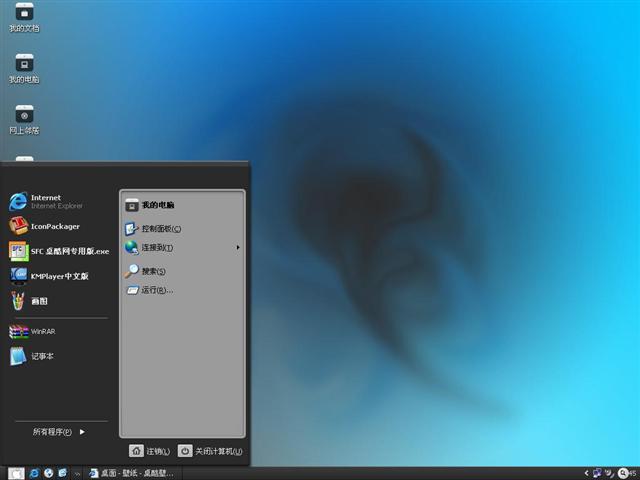Click the round magnifier tray icon
Screen dimensions: 640x480
(622, 473)
